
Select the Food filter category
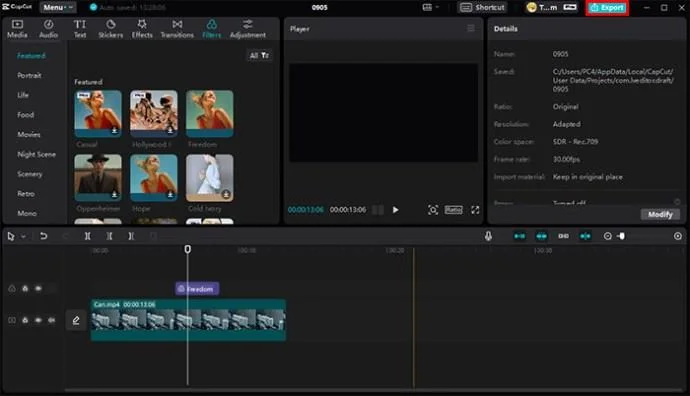coord(26,114)
